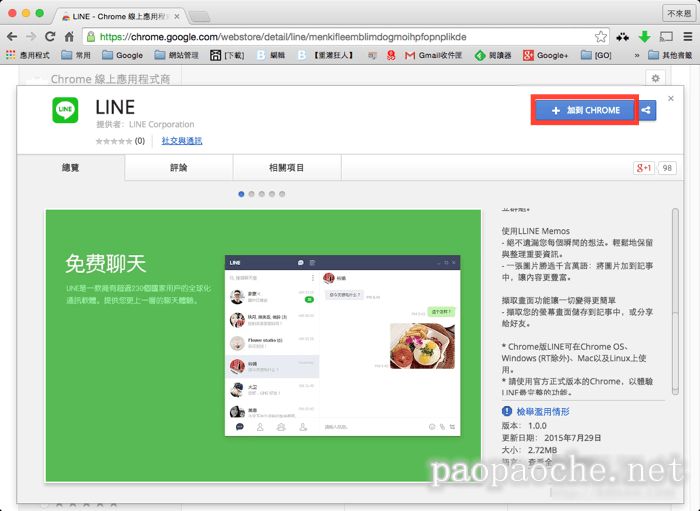The height and width of the screenshot is (511, 700).
Task: Open the Google bookmarks folder
Action: [x=122, y=55]
